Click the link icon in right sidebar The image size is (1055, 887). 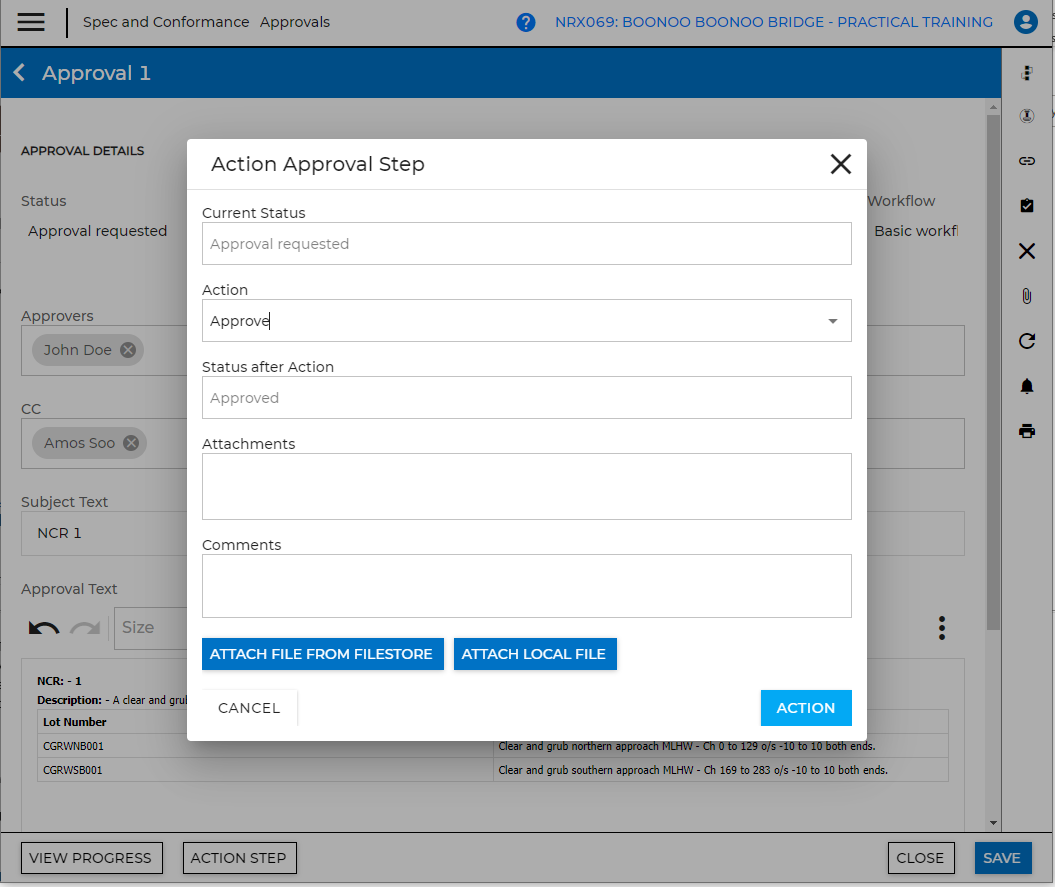pos(1026,160)
